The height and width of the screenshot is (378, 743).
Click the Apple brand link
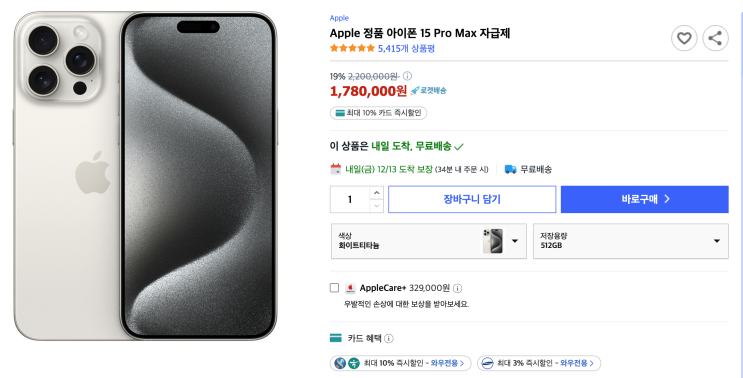coord(339,18)
